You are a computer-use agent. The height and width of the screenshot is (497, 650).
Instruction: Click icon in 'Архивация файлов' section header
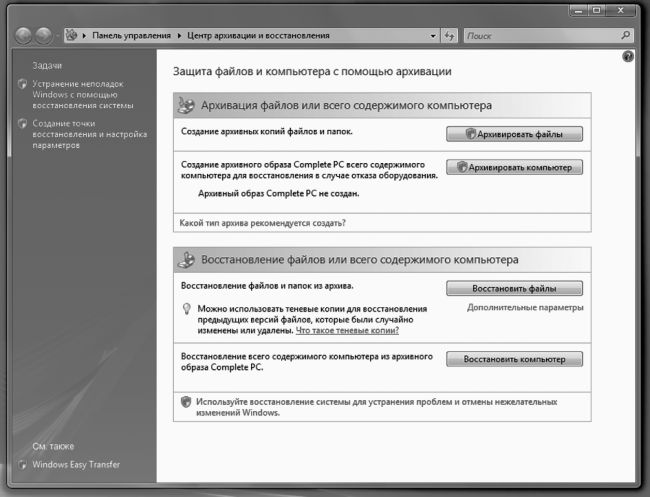click(186, 105)
